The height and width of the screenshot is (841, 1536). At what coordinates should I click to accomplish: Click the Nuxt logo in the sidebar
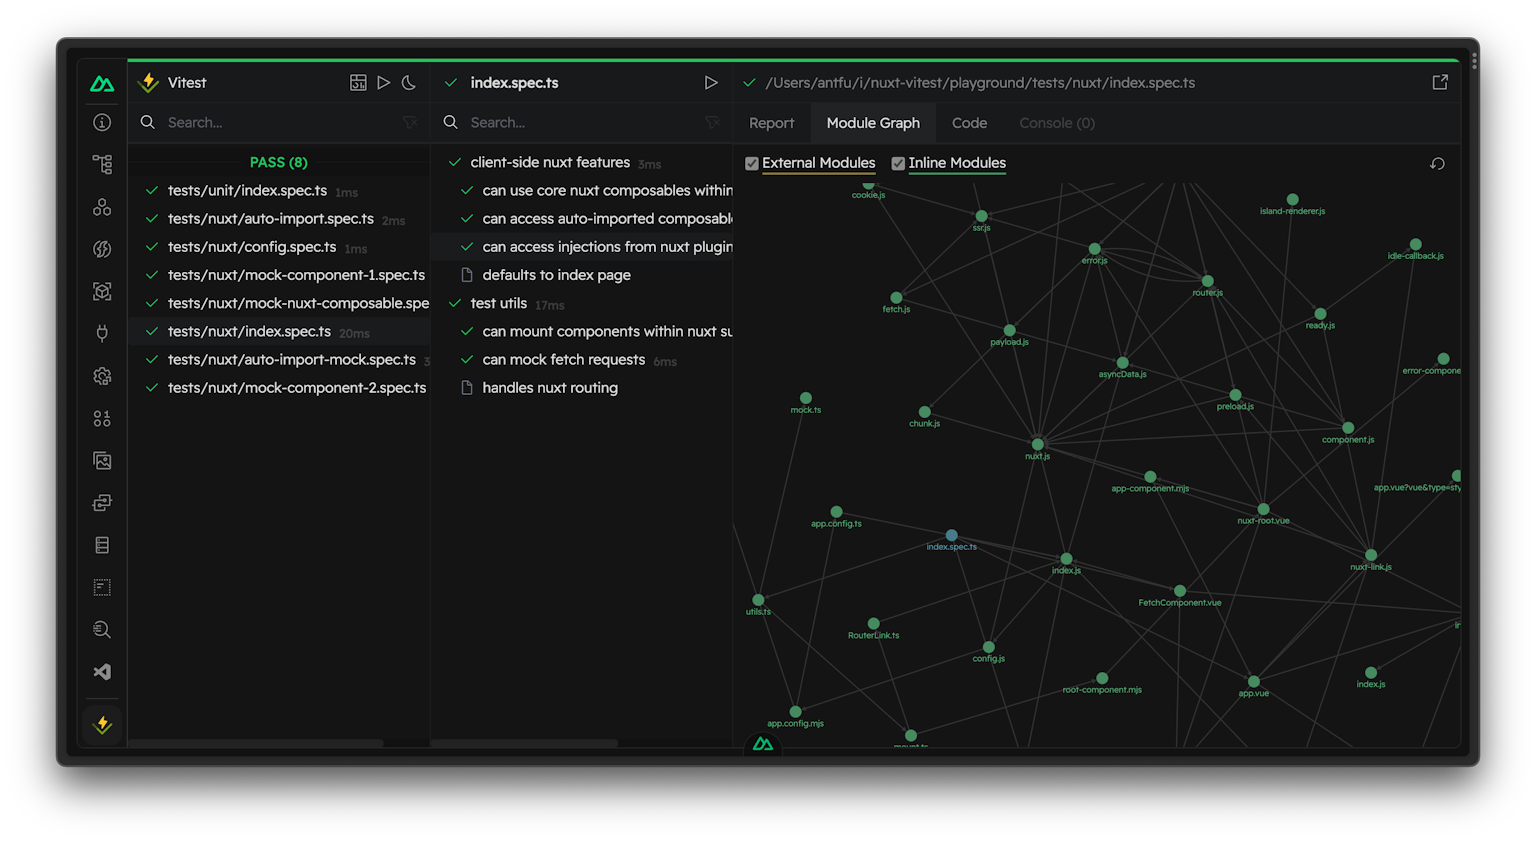pyautogui.click(x=102, y=84)
